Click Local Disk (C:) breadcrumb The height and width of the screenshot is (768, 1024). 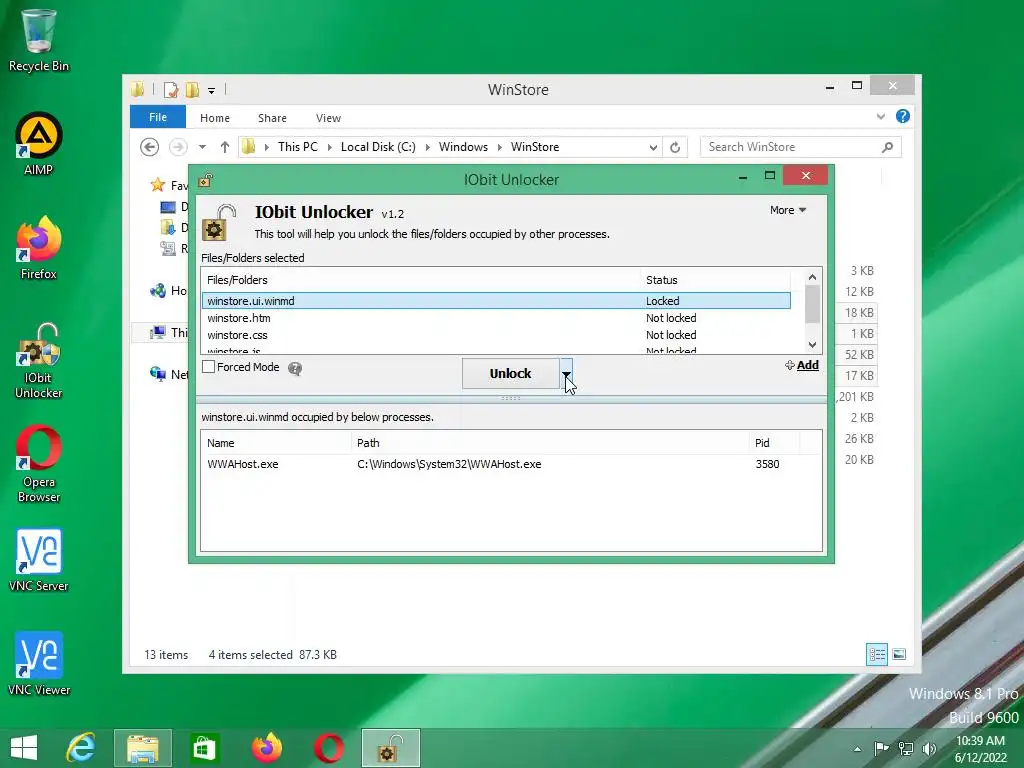point(378,147)
